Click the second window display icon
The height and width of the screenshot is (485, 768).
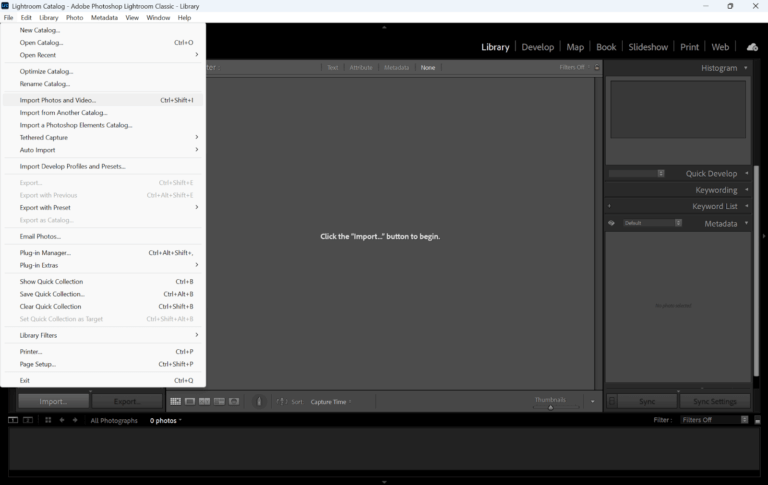(x=28, y=420)
